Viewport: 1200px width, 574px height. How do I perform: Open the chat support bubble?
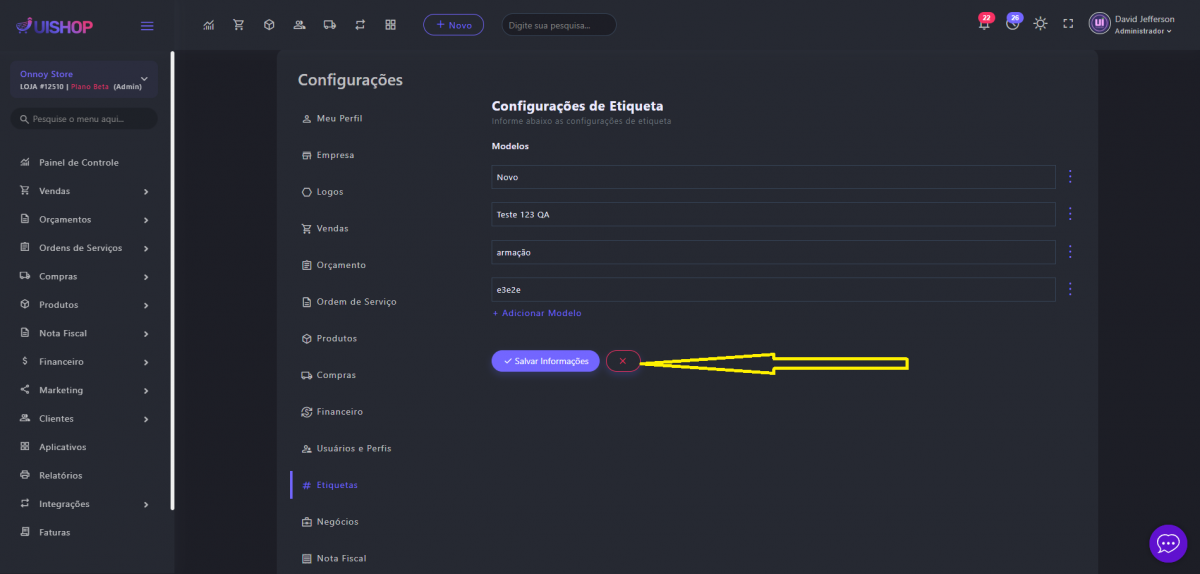point(1167,543)
